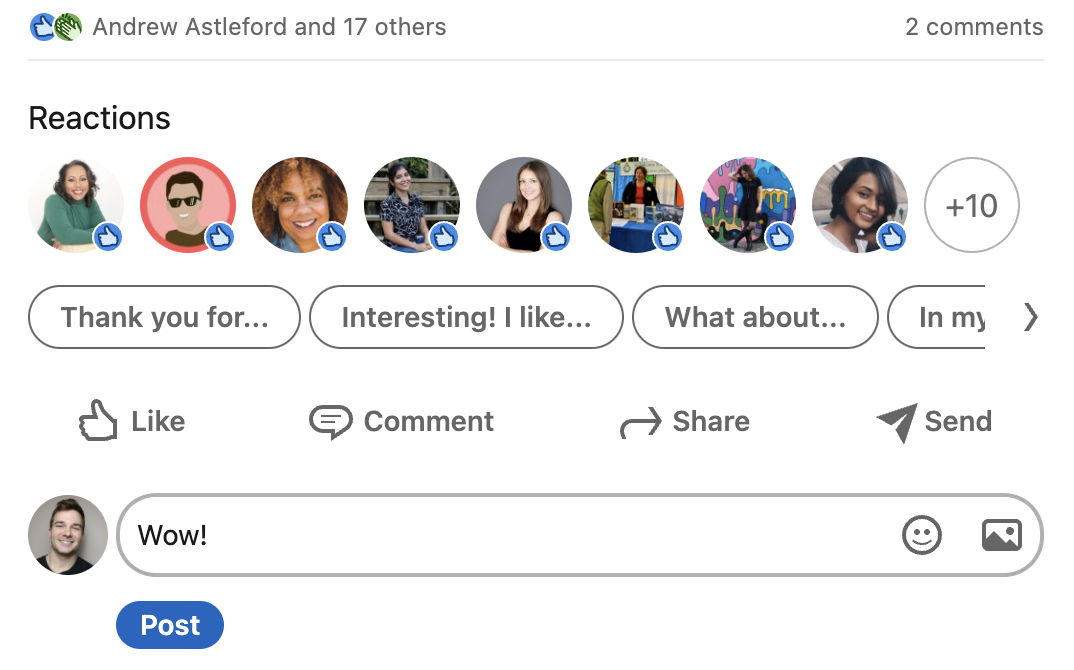Image resolution: width=1074 pixels, height=670 pixels.
Task: View the first reactor in green sweater
Action: tap(75, 204)
